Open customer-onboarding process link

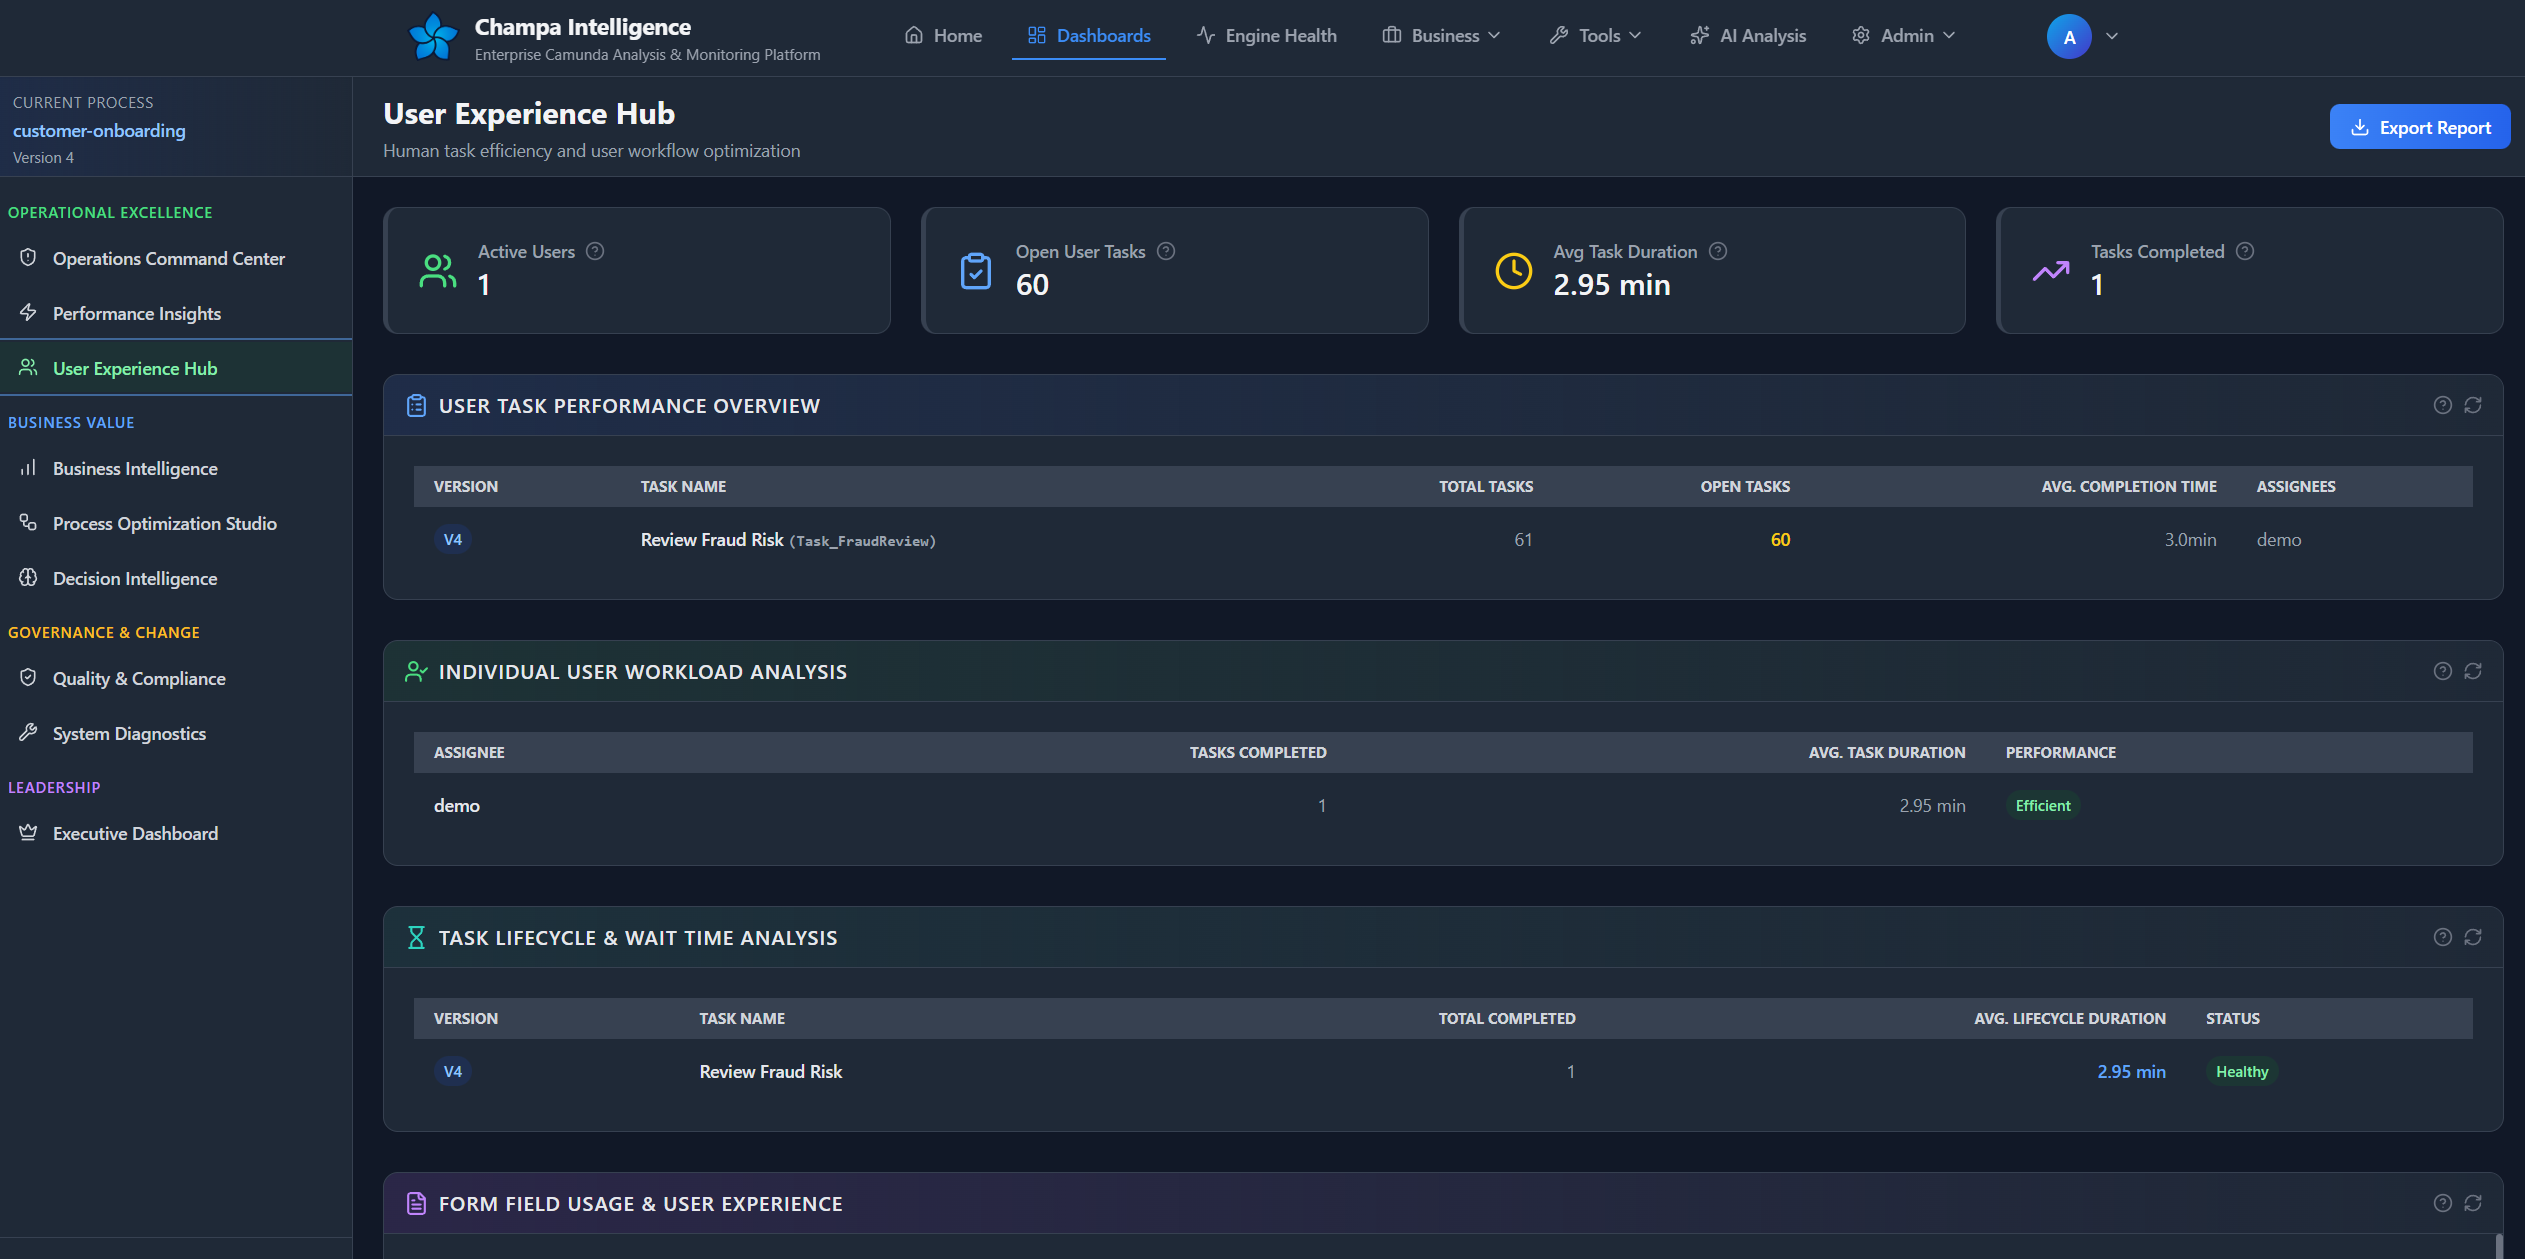pyautogui.click(x=99, y=131)
